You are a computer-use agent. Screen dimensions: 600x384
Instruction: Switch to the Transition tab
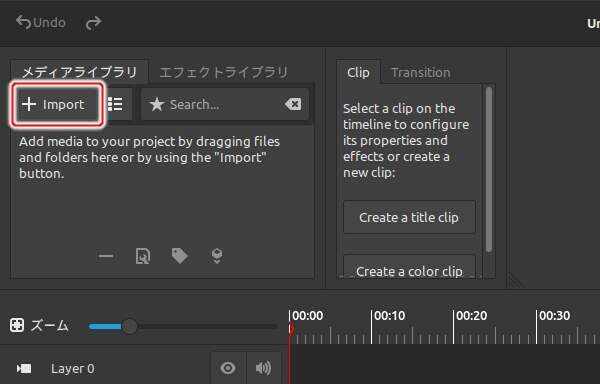pos(421,72)
